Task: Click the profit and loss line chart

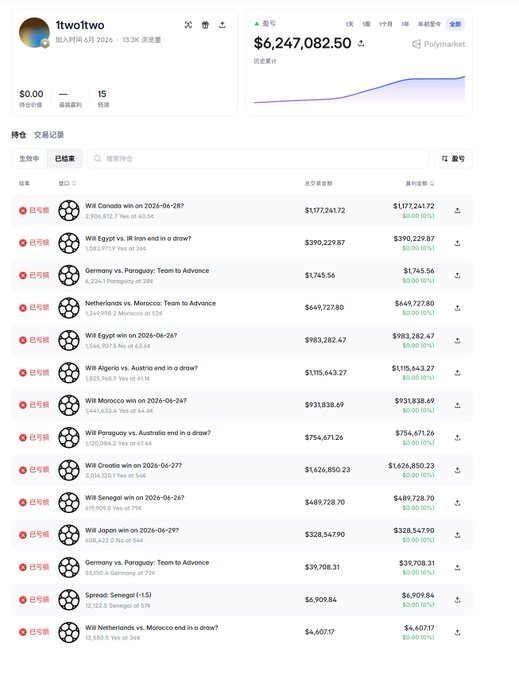Action: pyautogui.click(x=359, y=90)
